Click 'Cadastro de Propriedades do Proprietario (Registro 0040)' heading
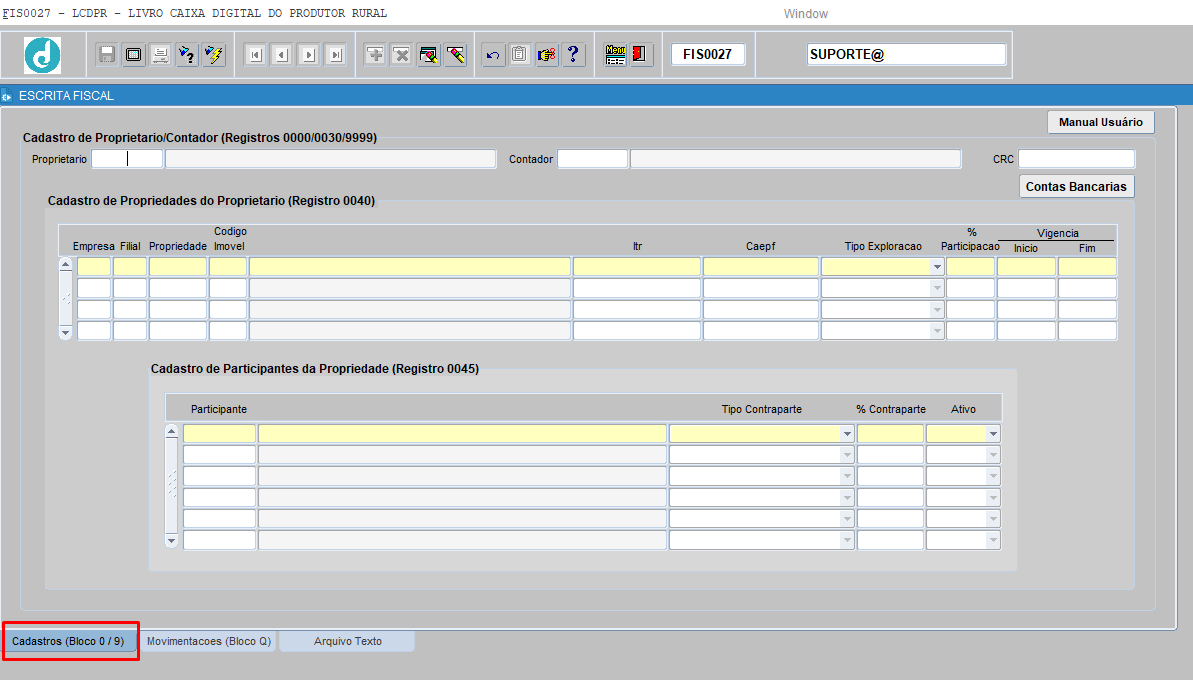 (212, 201)
